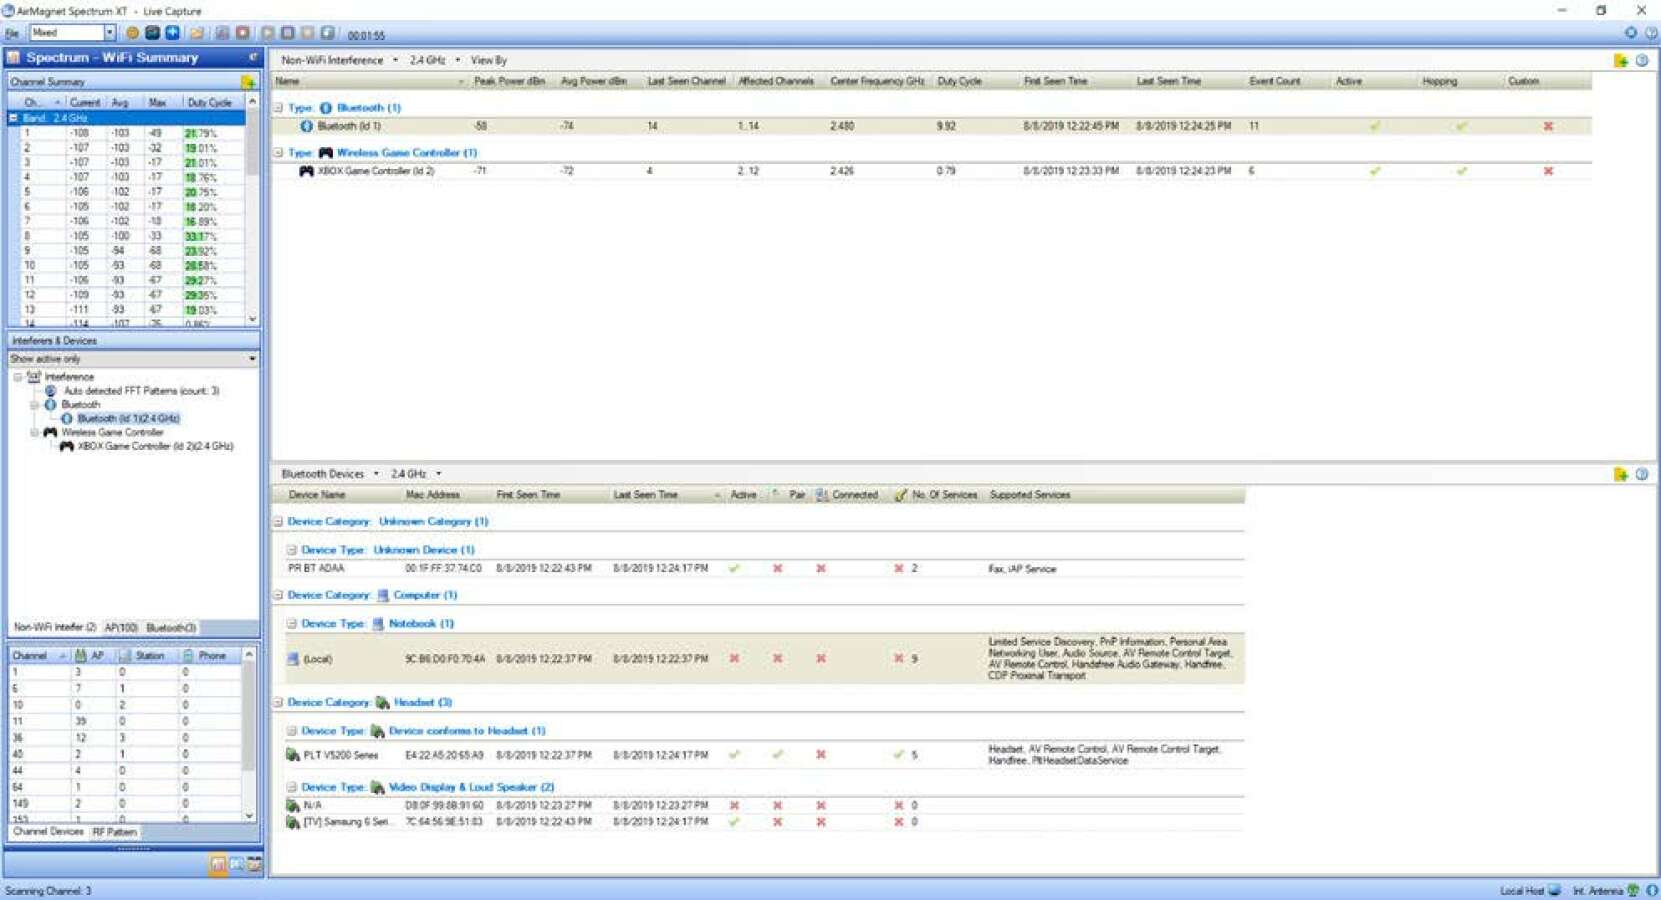Click the headset icon beside PLT V5200 Series
This screenshot has width=1661, height=900.
click(293, 755)
